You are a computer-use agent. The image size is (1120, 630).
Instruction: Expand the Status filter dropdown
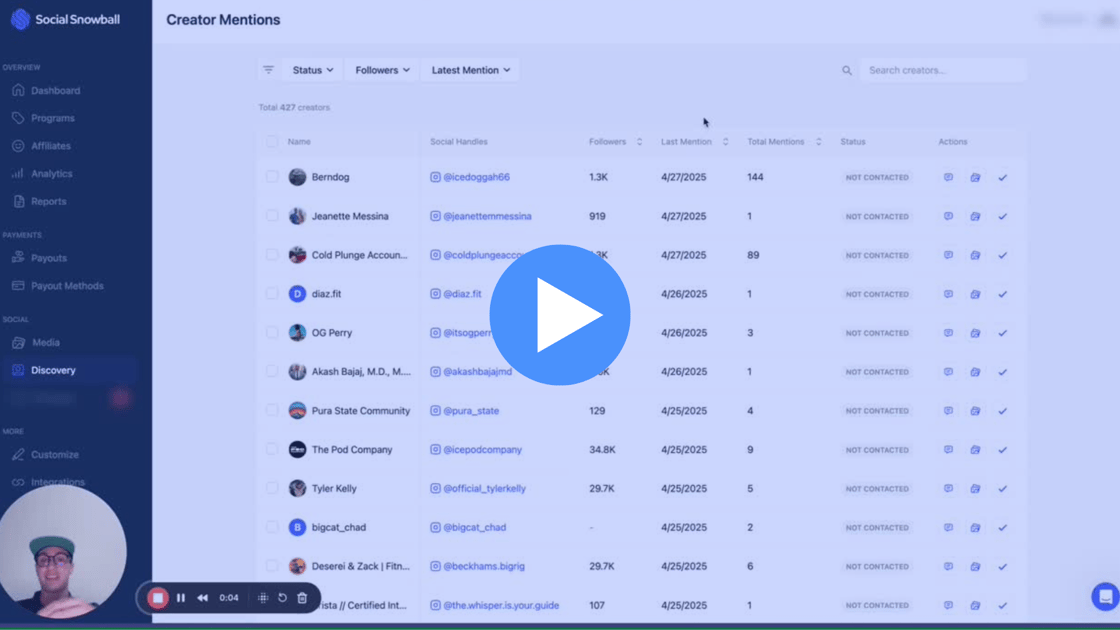(313, 70)
